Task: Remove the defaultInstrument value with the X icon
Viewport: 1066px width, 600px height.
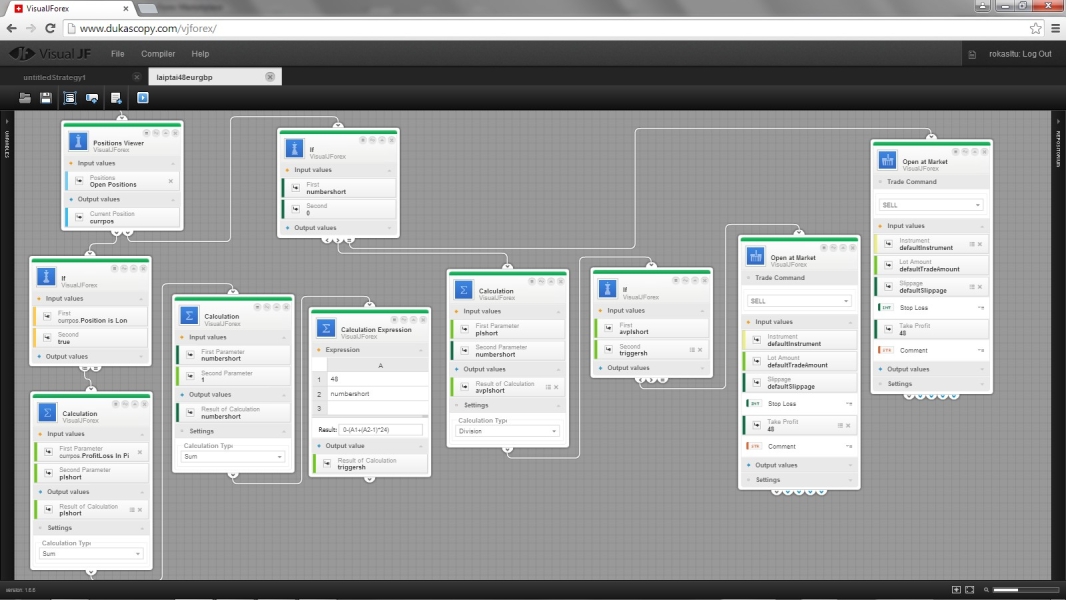Action: (x=980, y=244)
